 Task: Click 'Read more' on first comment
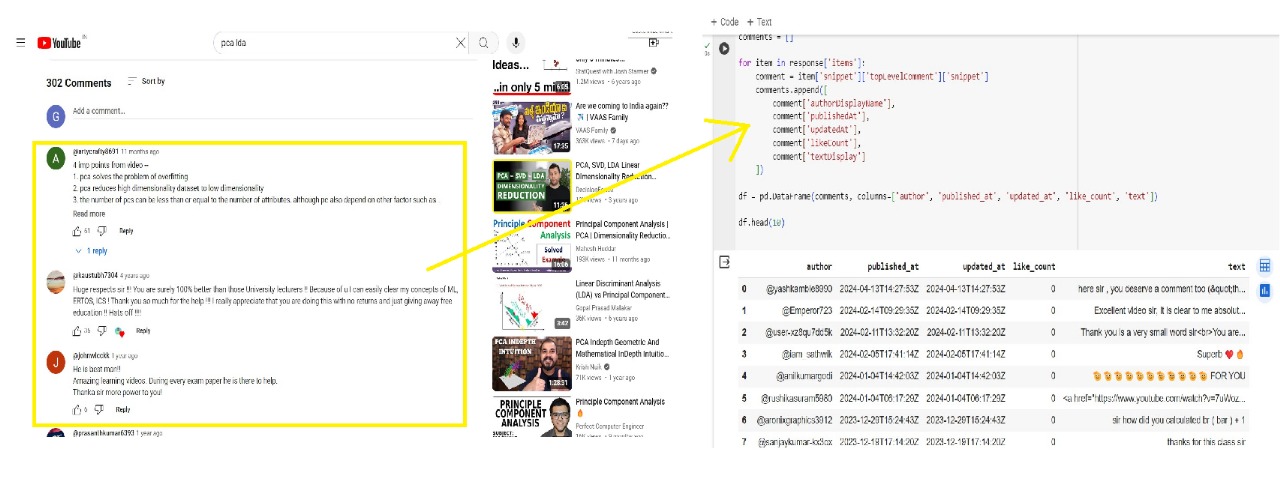tap(88, 213)
